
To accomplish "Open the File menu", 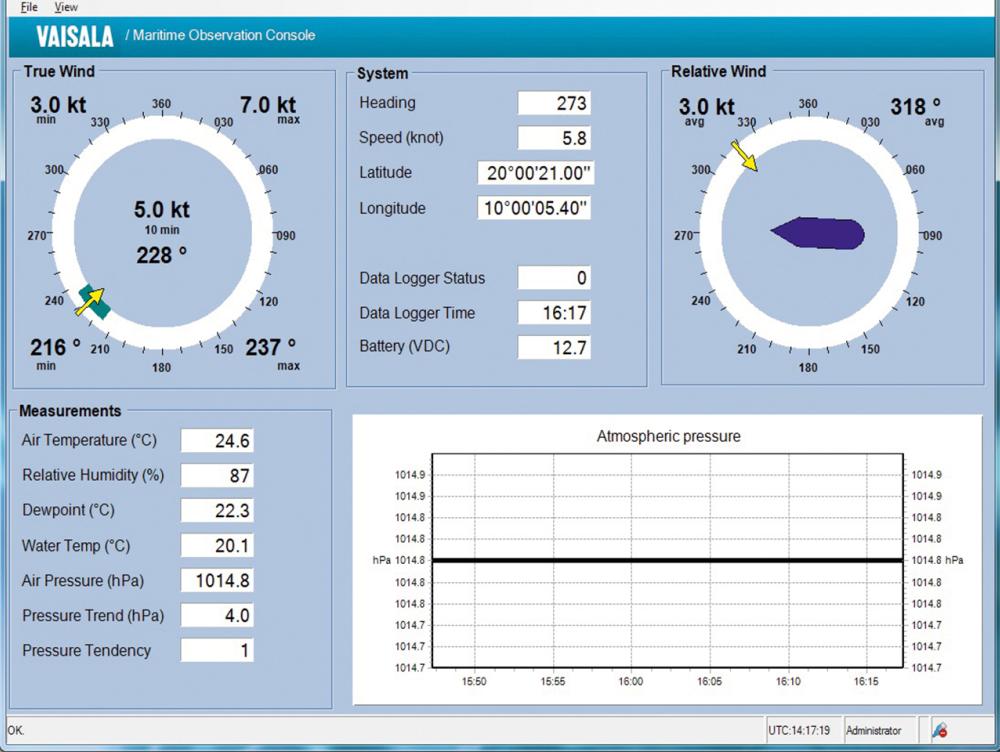I will (x=28, y=7).
